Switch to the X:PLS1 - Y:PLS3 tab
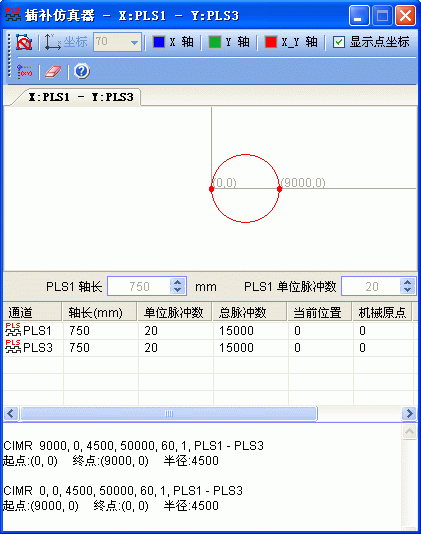Viewport: 421px width, 534px height. (81, 97)
